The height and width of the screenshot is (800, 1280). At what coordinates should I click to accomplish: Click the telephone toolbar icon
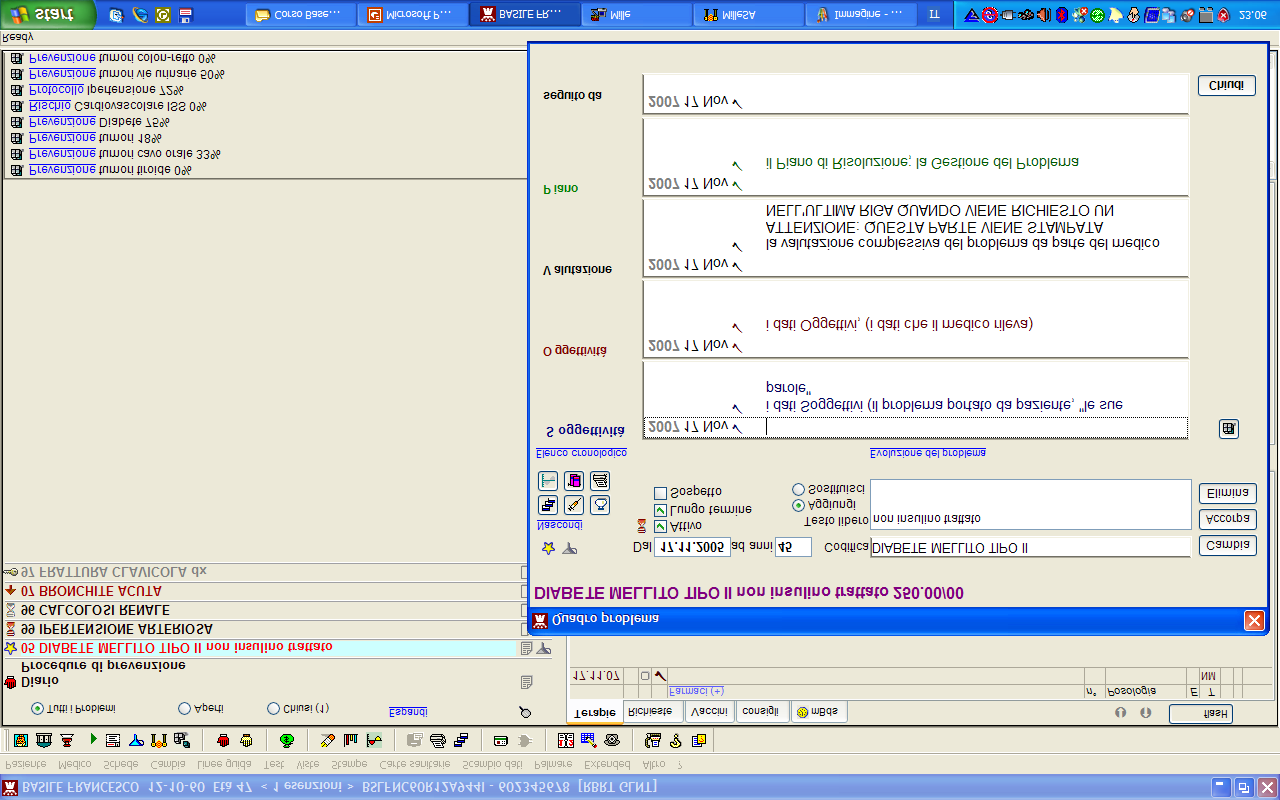[611, 740]
